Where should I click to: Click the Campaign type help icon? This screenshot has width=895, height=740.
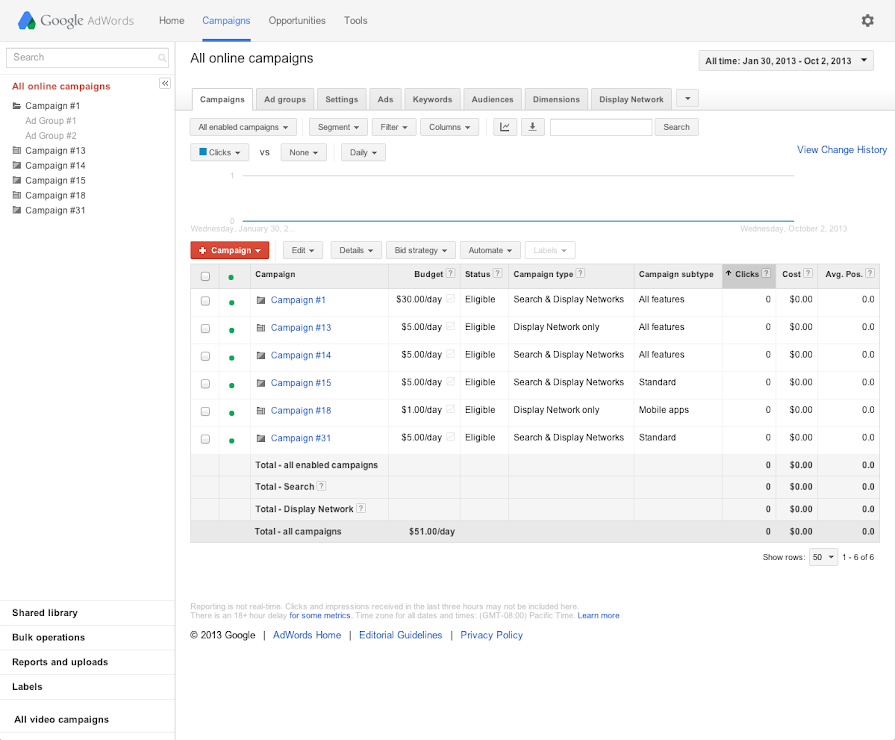(581, 274)
